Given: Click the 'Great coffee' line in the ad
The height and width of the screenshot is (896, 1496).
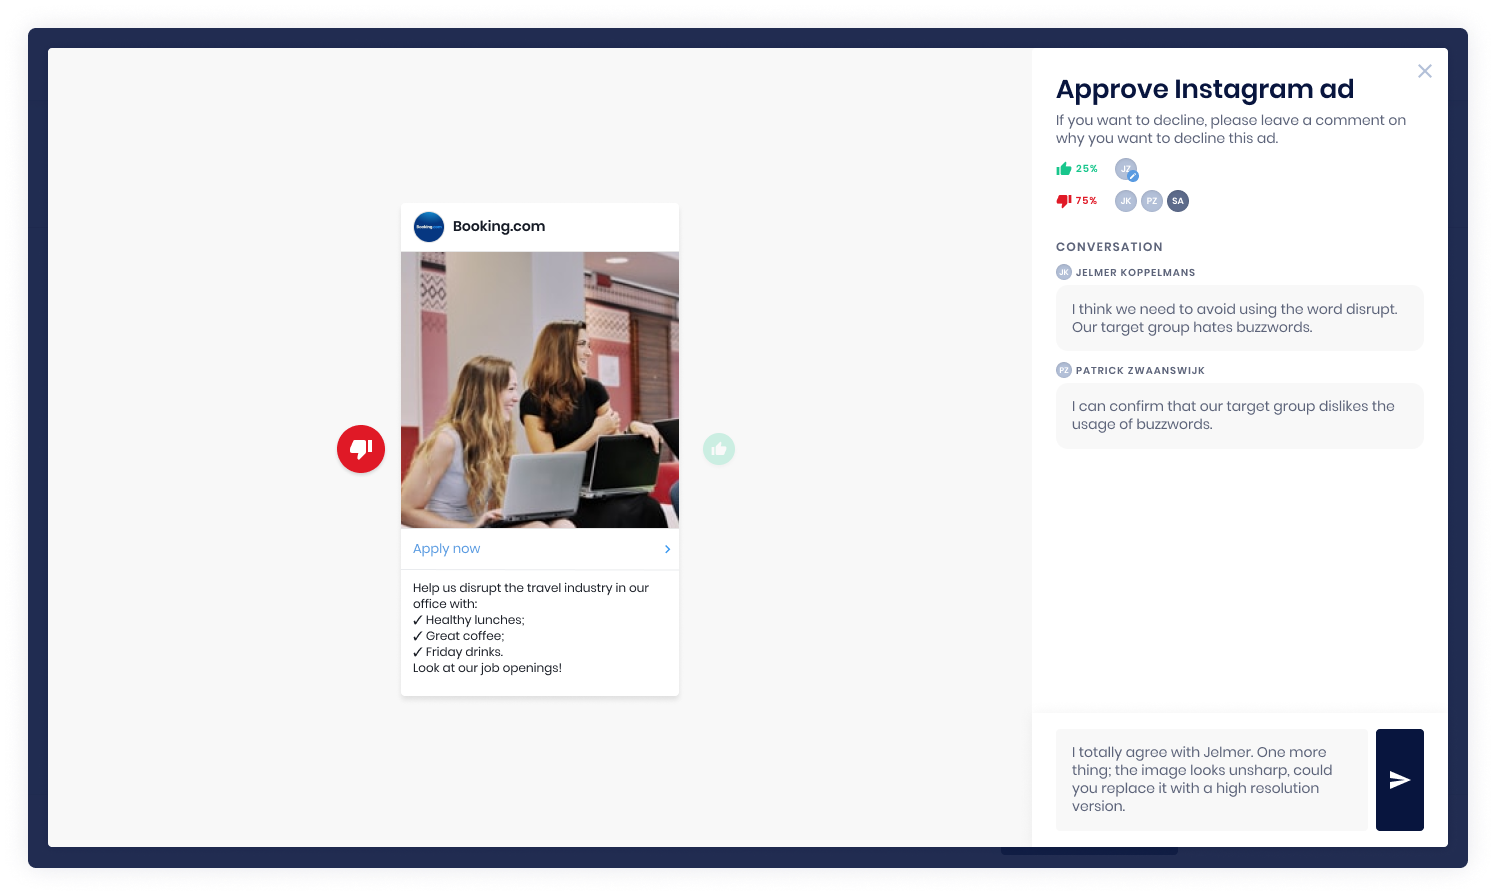Looking at the screenshot, I should point(459,636).
